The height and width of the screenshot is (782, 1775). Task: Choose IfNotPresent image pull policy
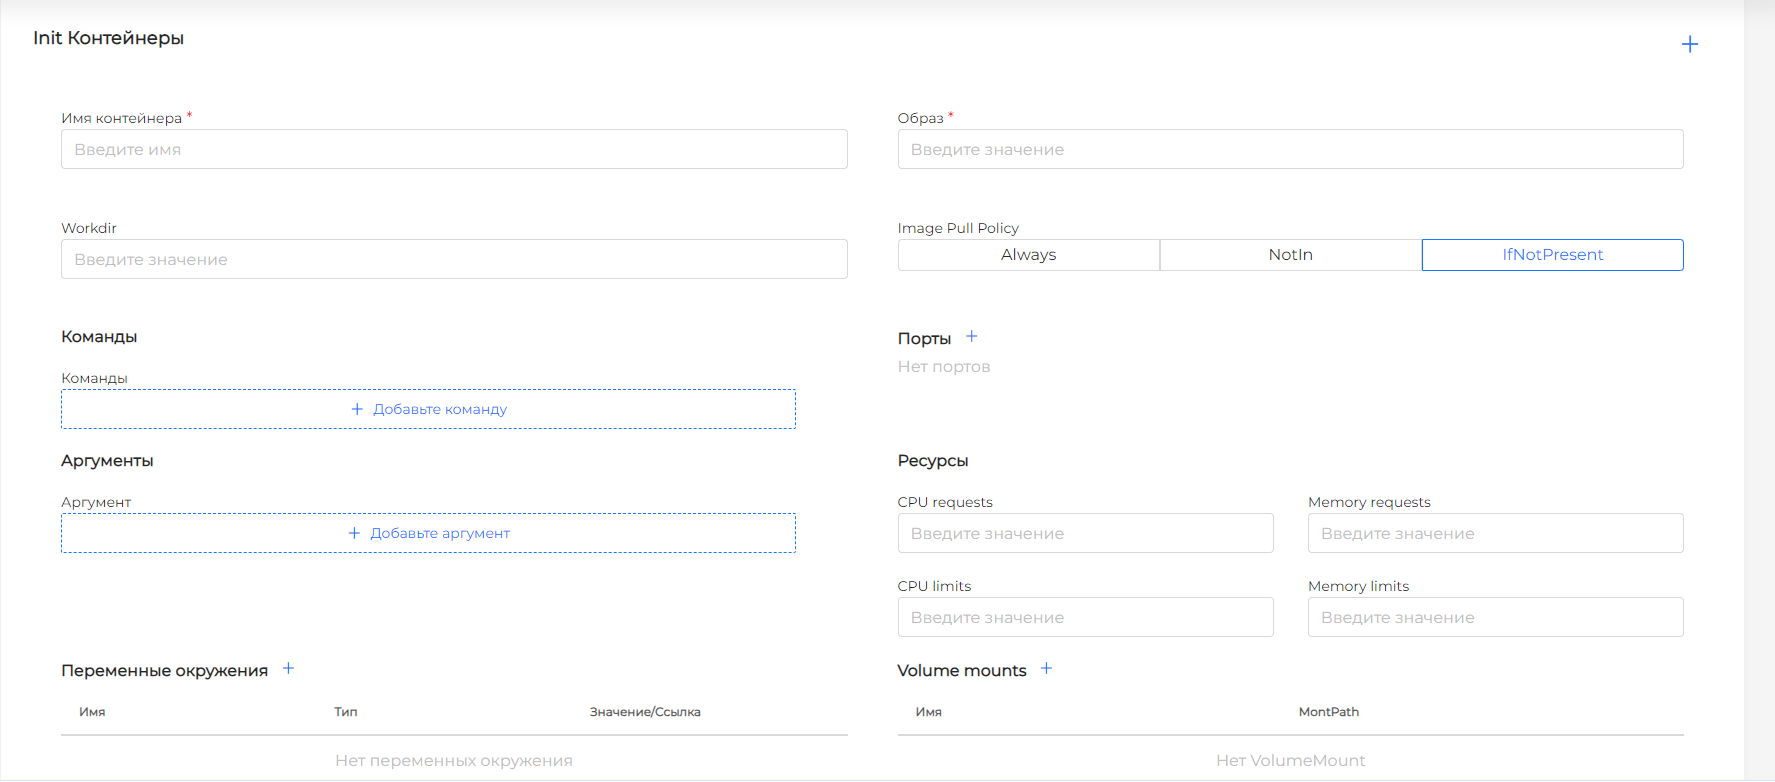[x=1552, y=255]
